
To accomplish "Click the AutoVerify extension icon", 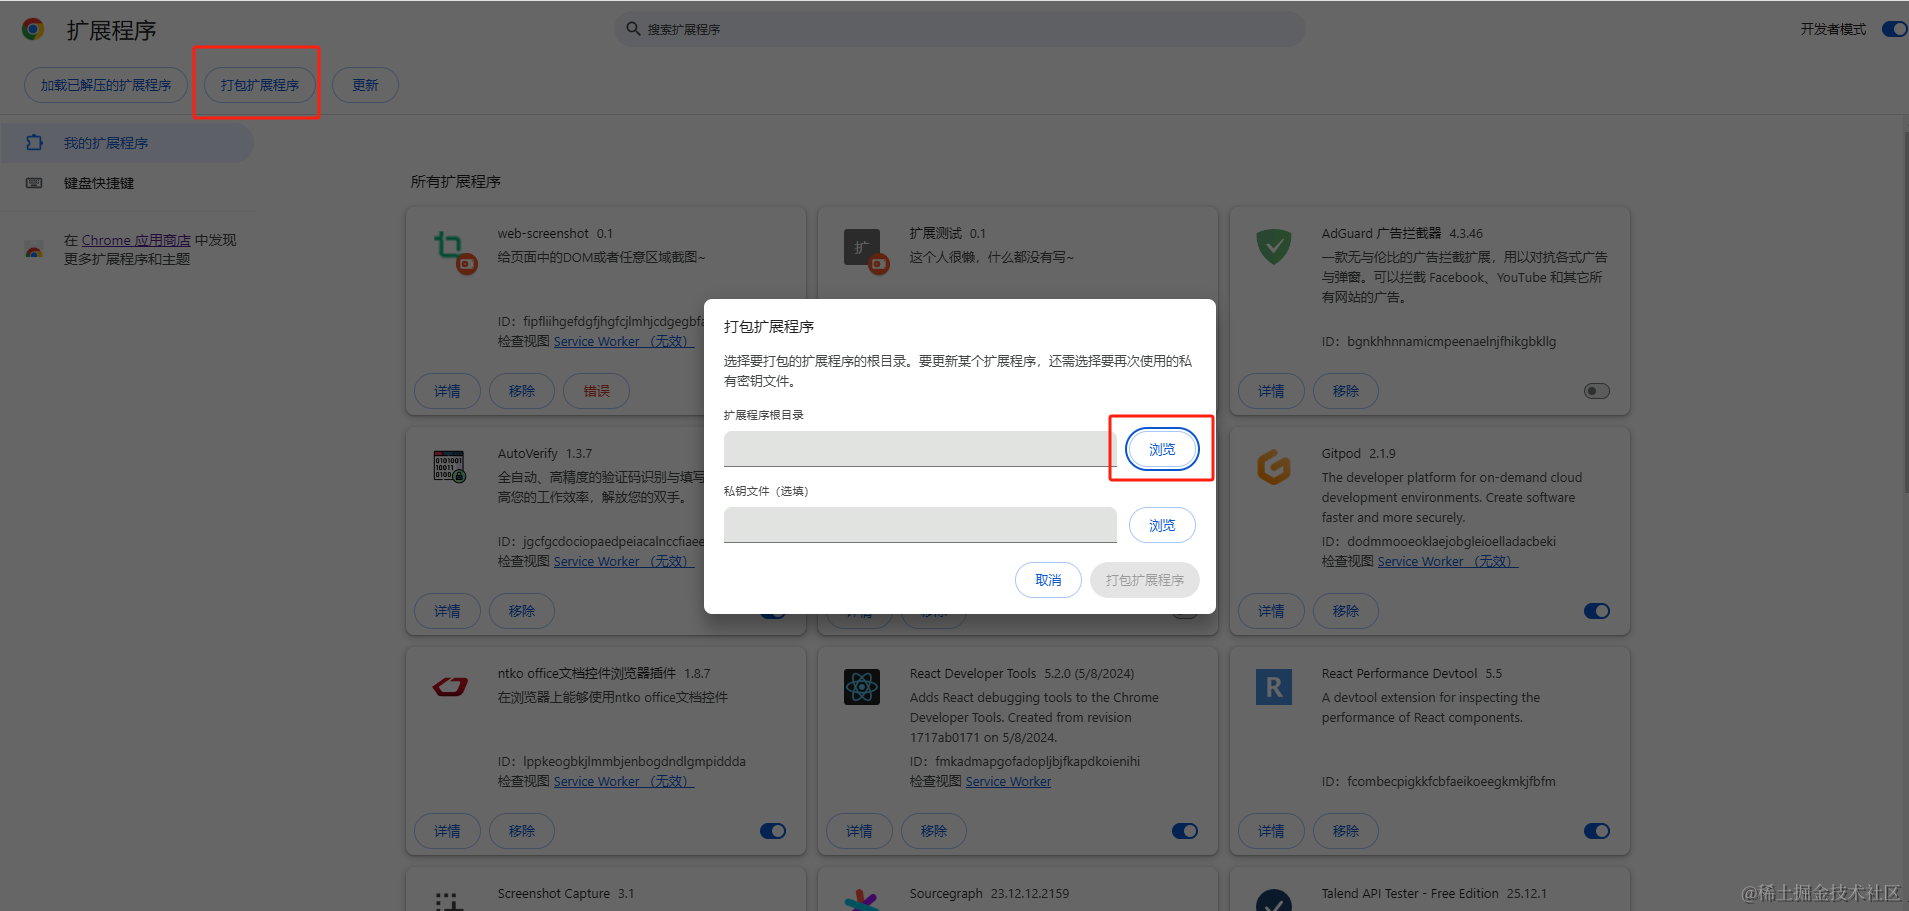I will [450, 466].
